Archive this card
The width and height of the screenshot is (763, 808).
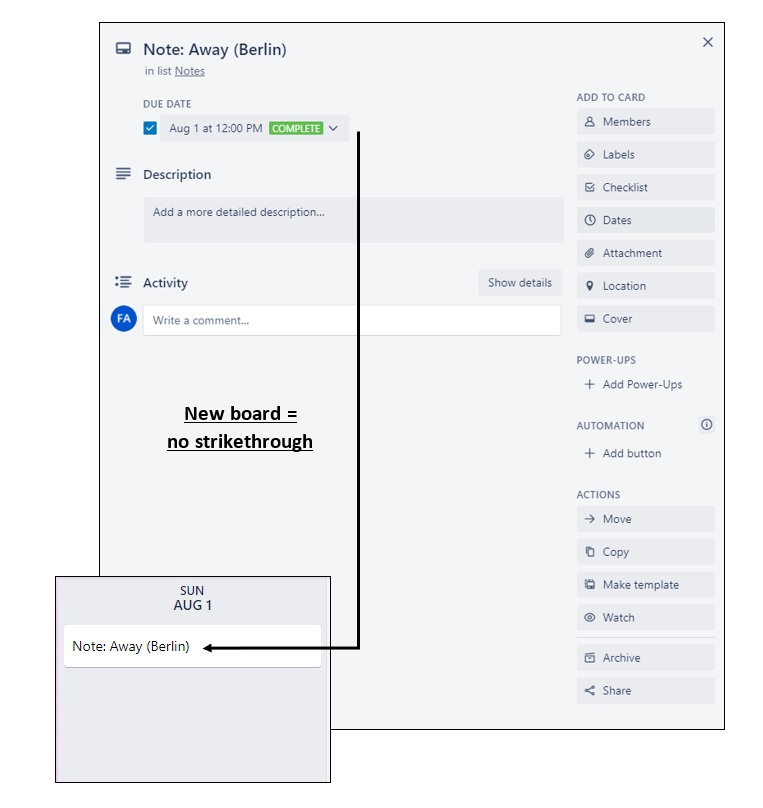point(645,658)
